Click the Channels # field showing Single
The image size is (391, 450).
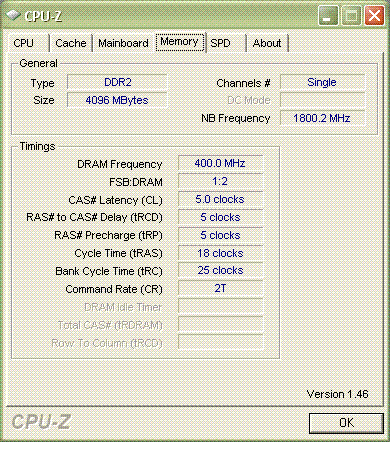click(x=322, y=82)
